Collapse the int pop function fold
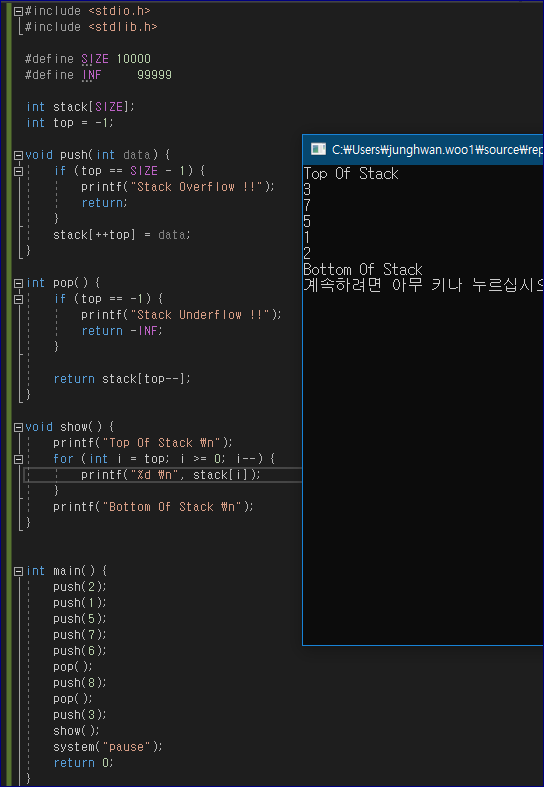544x787 pixels. tap(18, 283)
